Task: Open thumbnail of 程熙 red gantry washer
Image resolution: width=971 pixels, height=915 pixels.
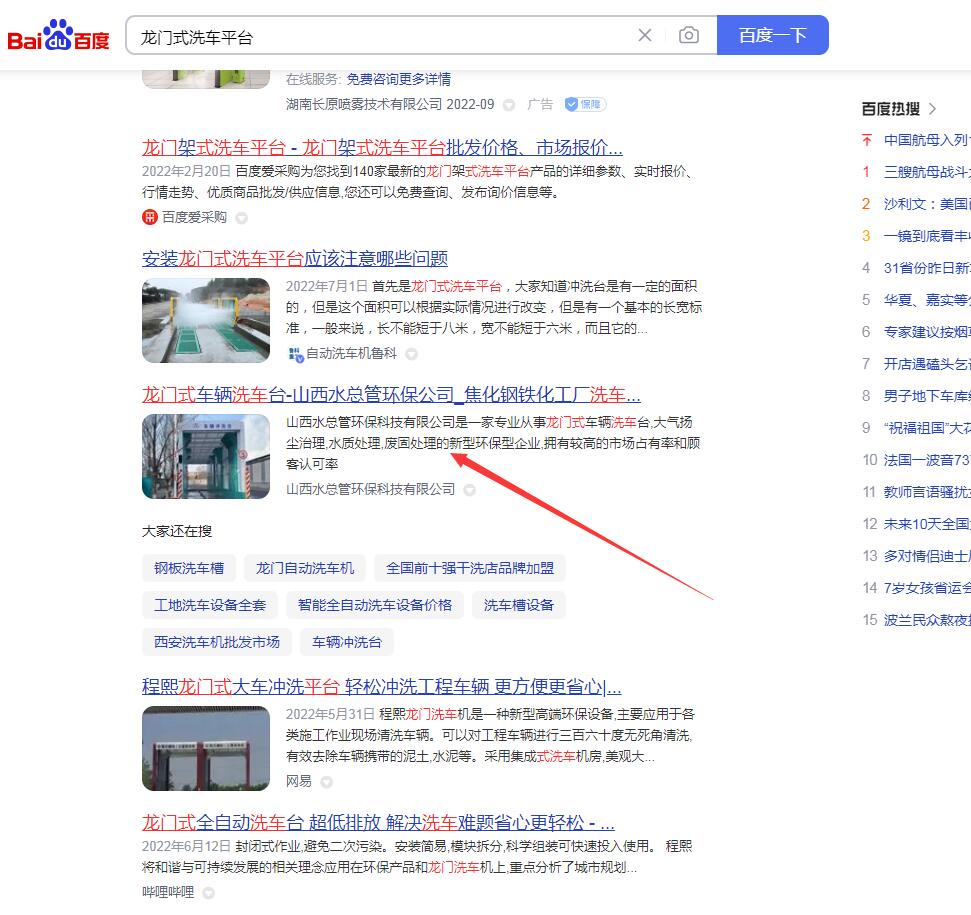Action: pyautogui.click(x=206, y=748)
